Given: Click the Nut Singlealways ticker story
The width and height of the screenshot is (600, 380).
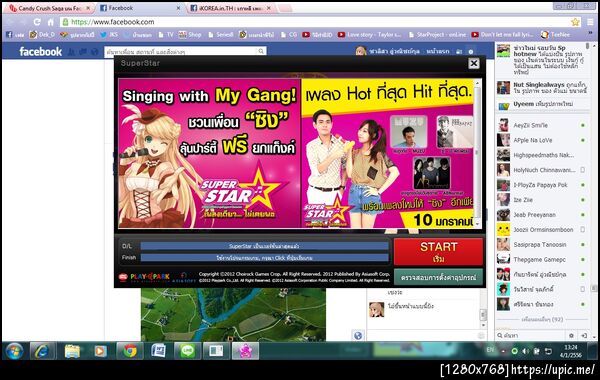Looking at the screenshot, I should pyautogui.click(x=541, y=88).
